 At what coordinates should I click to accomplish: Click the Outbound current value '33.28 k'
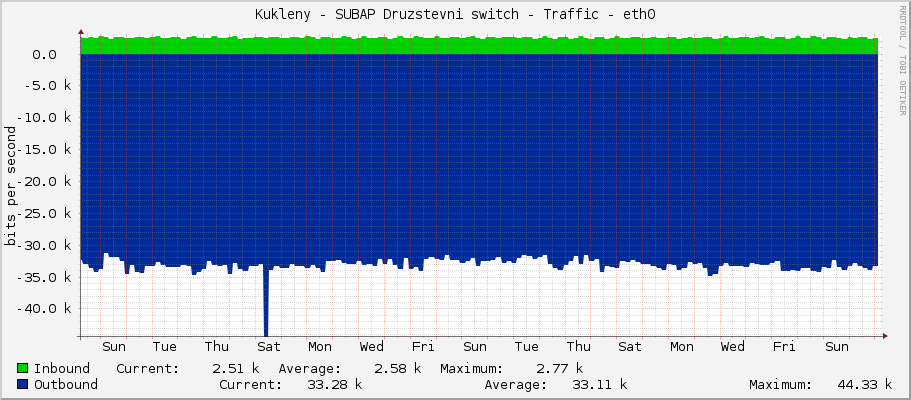click(334, 384)
